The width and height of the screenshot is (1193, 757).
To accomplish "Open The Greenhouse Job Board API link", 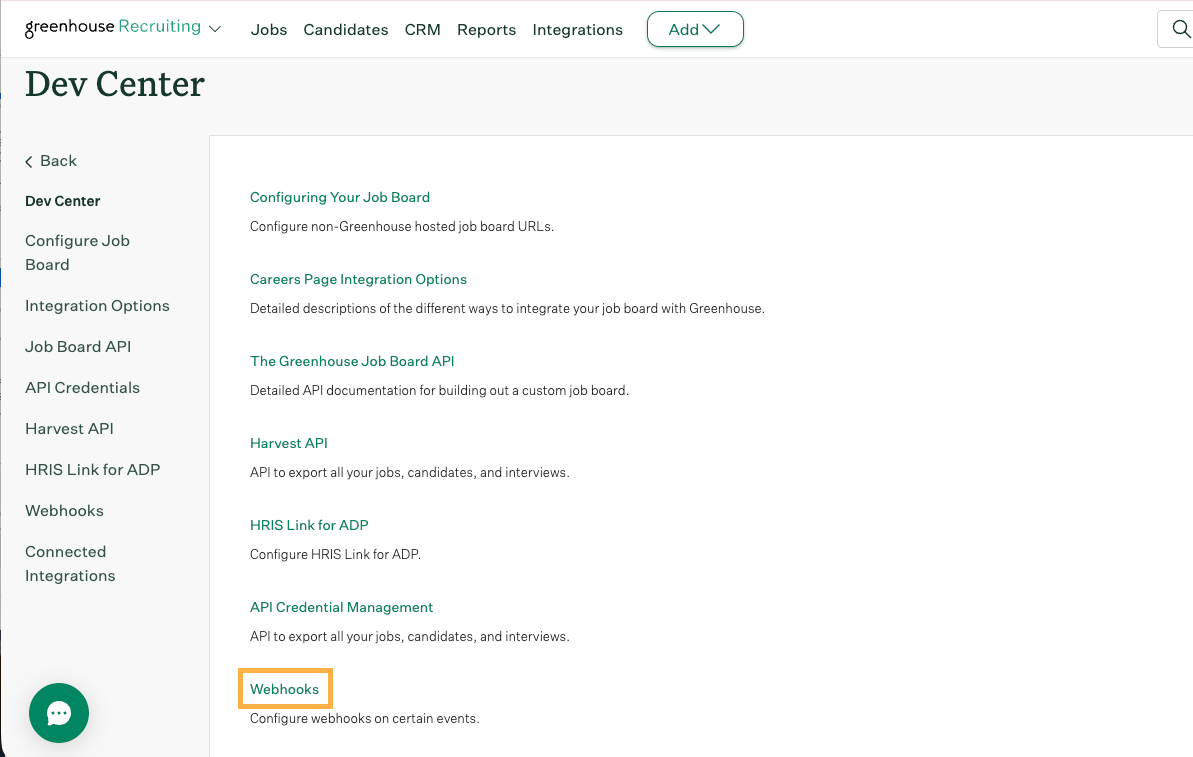I will (352, 361).
